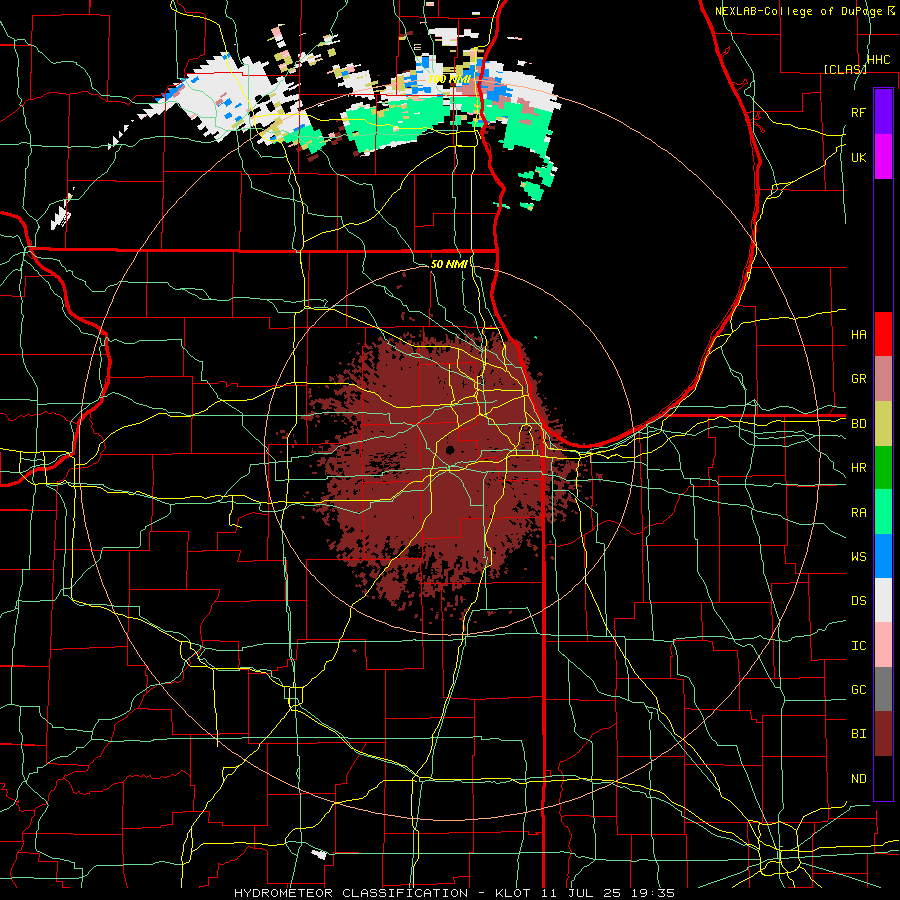Screen dimensions: 900x900
Task: Pick the olive yellow BD legend swatch
Action: (x=883, y=424)
